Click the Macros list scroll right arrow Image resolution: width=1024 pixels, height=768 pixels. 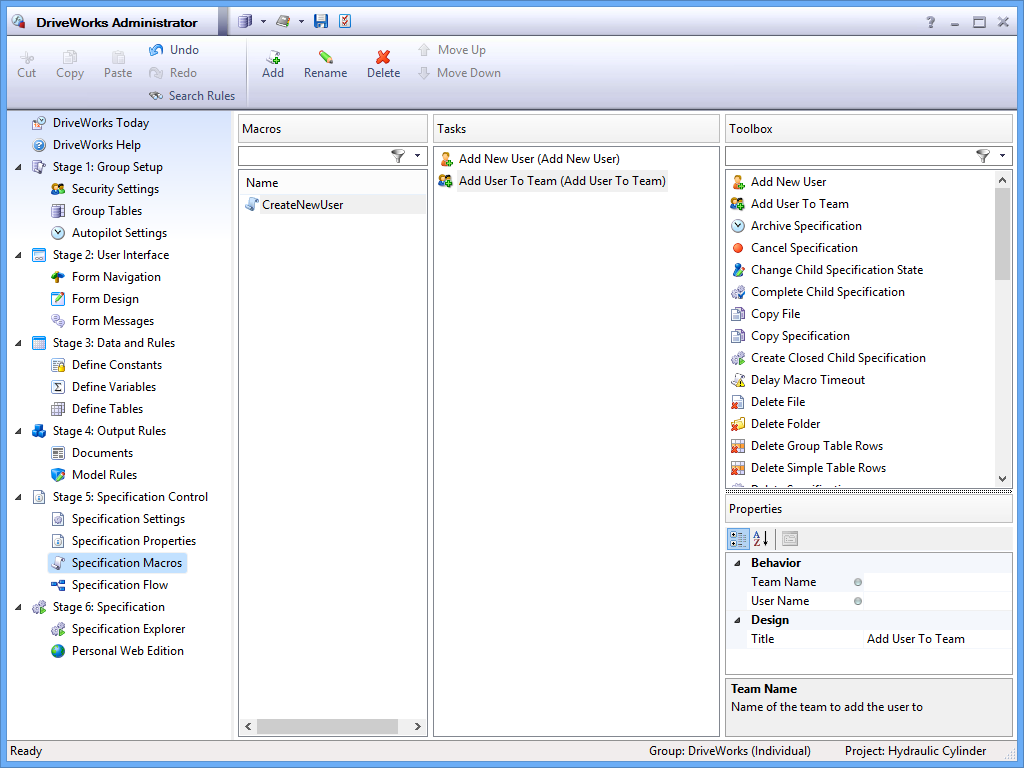(x=418, y=726)
